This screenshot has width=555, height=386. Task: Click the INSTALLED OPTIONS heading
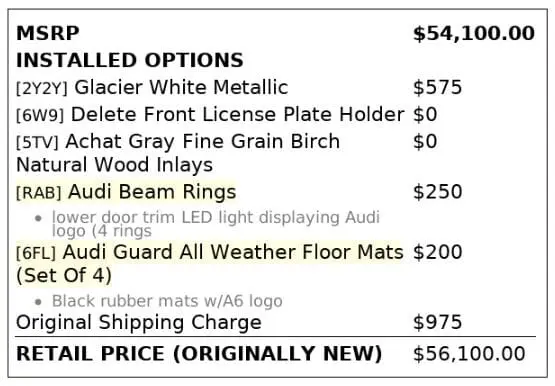pos(130,60)
